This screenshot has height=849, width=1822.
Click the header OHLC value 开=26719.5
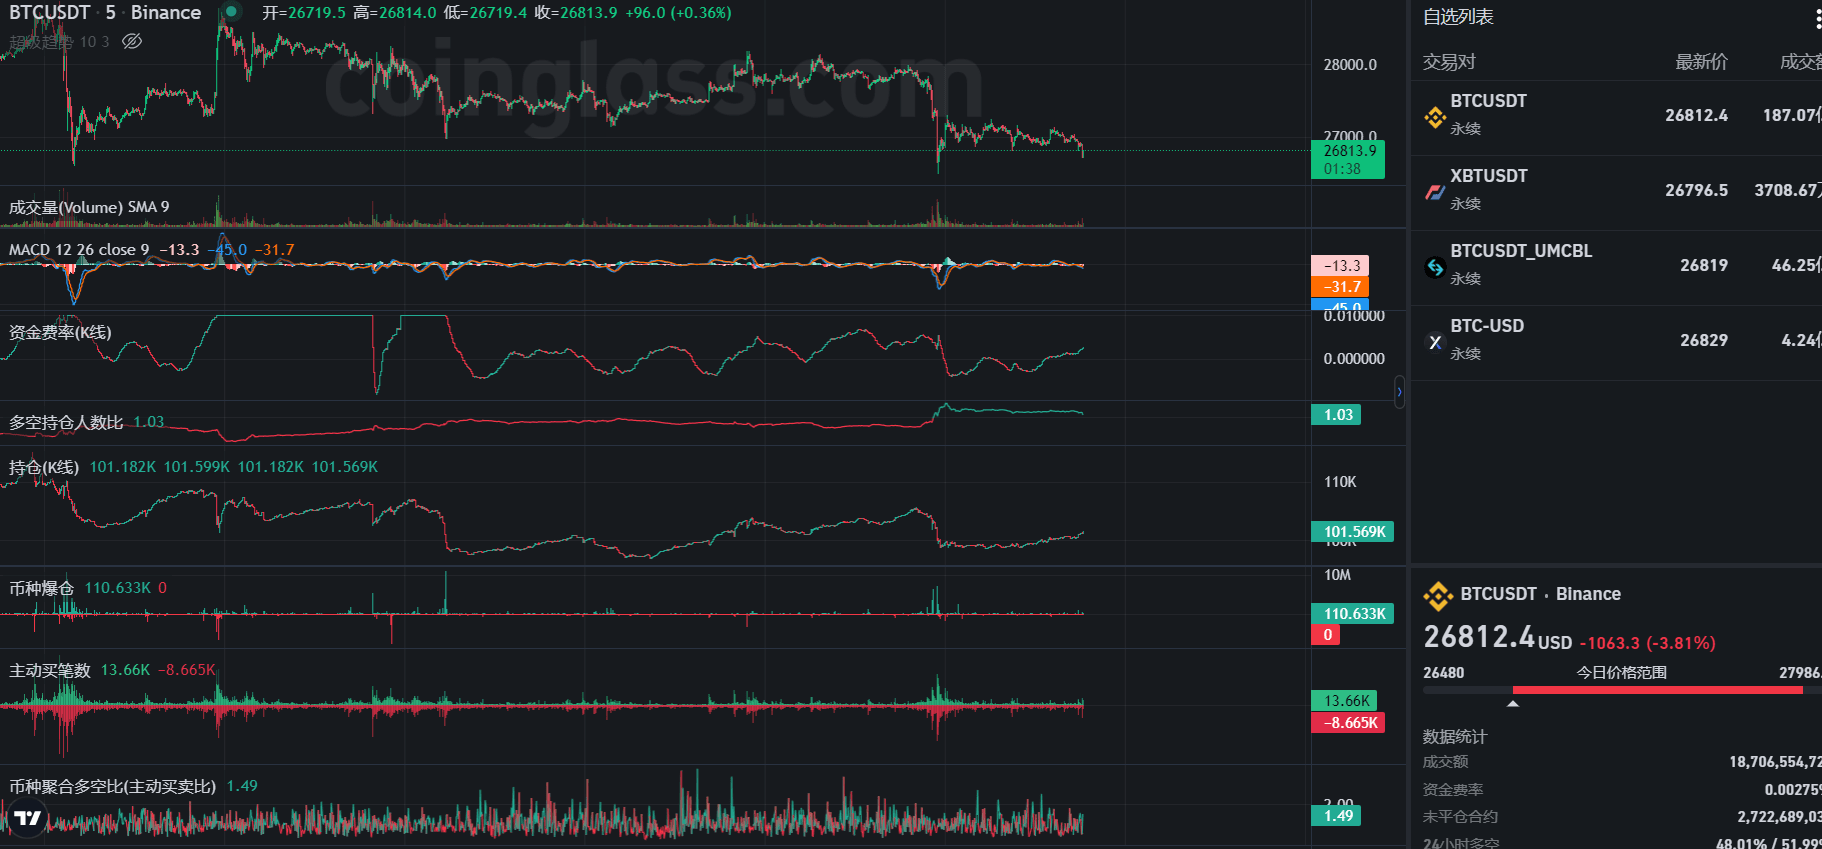click(x=304, y=13)
